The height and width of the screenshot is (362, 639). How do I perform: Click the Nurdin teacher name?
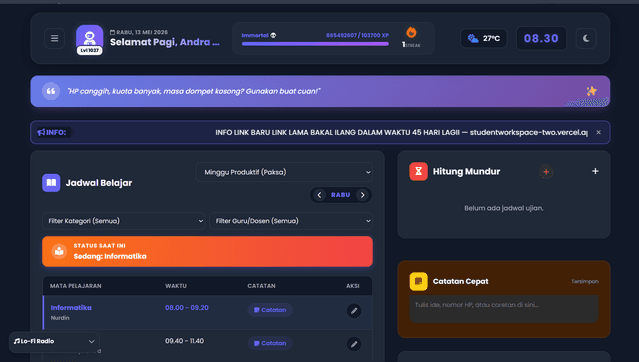coord(60,318)
